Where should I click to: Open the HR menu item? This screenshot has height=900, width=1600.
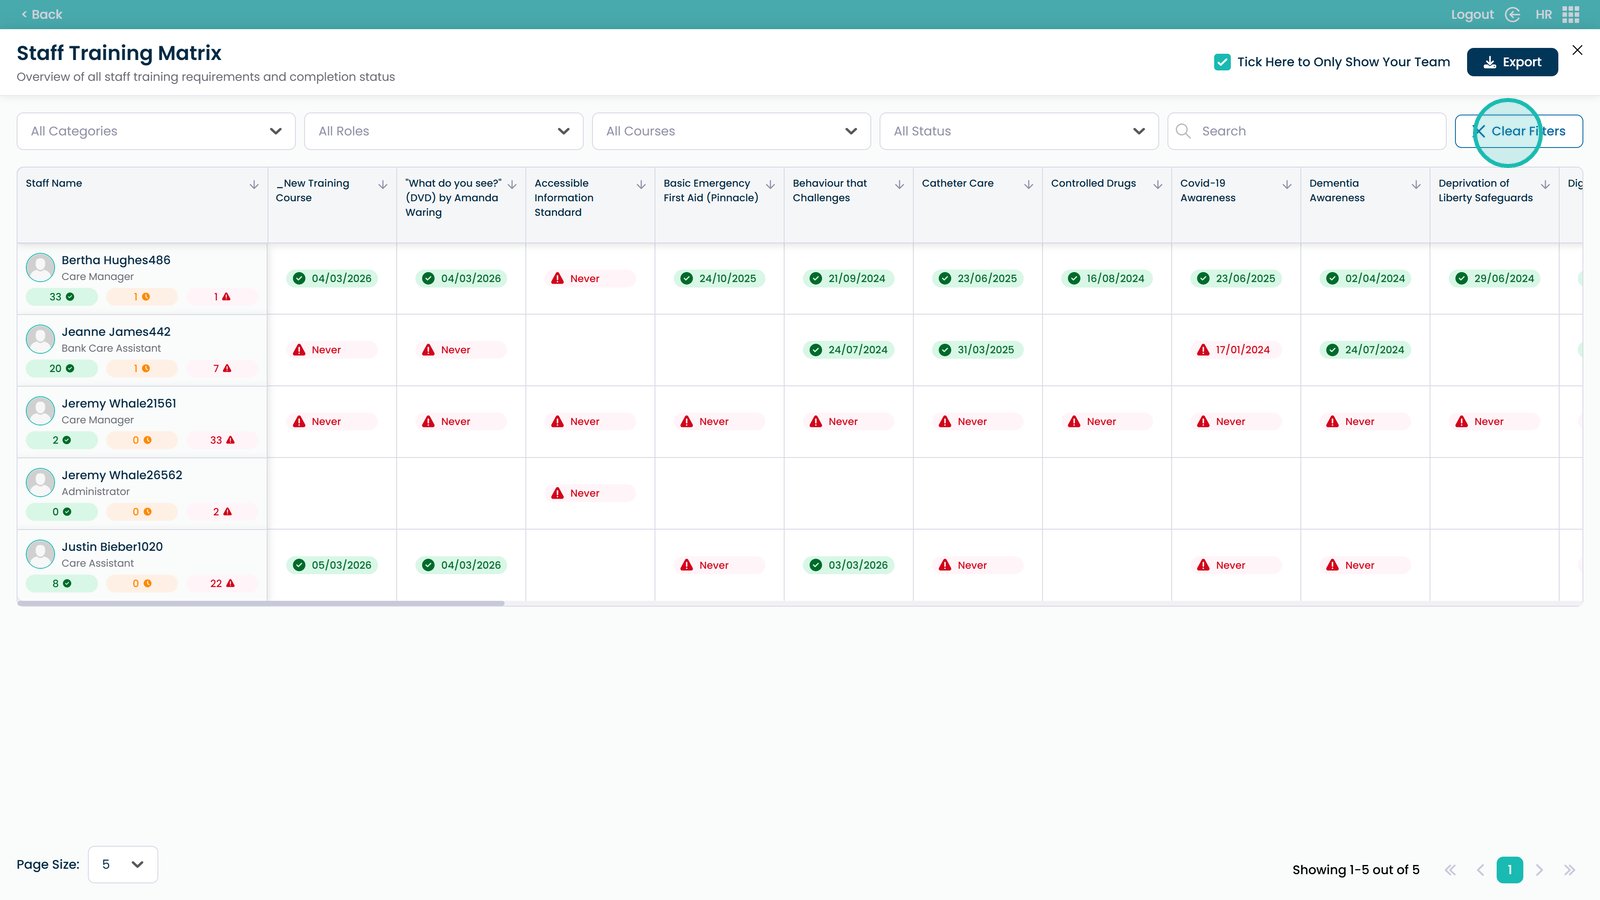point(1543,14)
